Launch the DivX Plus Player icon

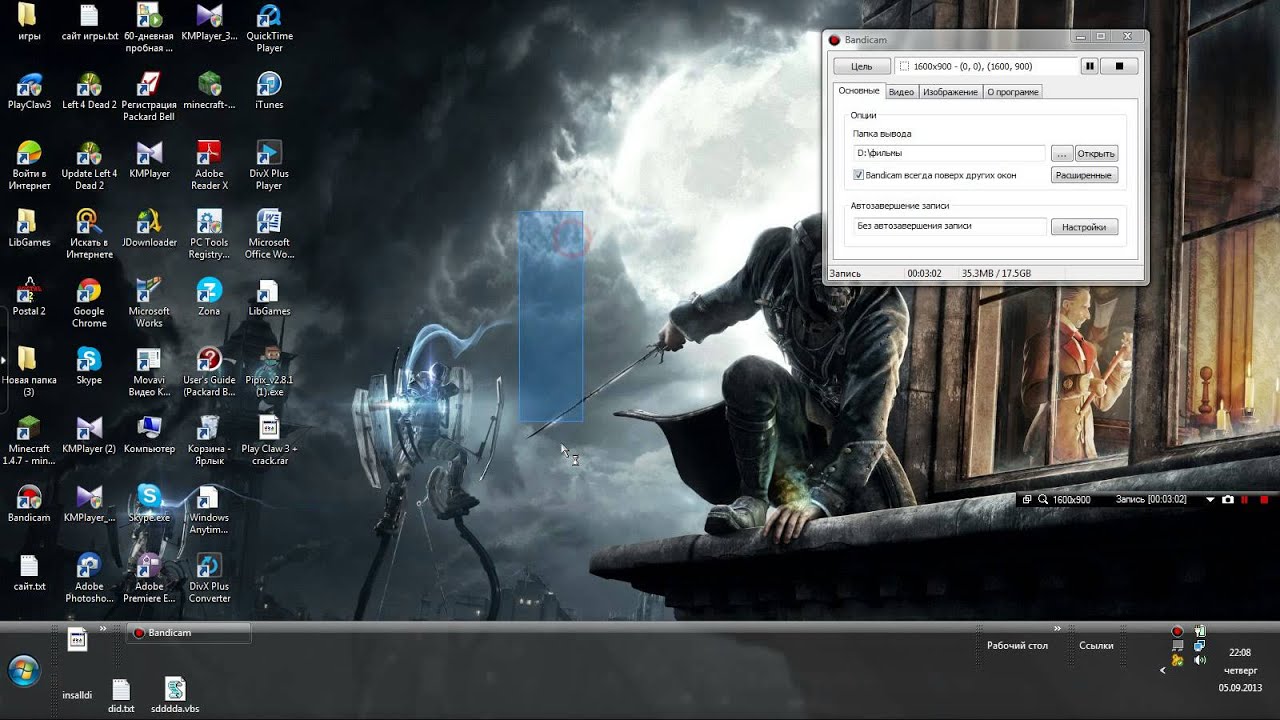[269, 164]
